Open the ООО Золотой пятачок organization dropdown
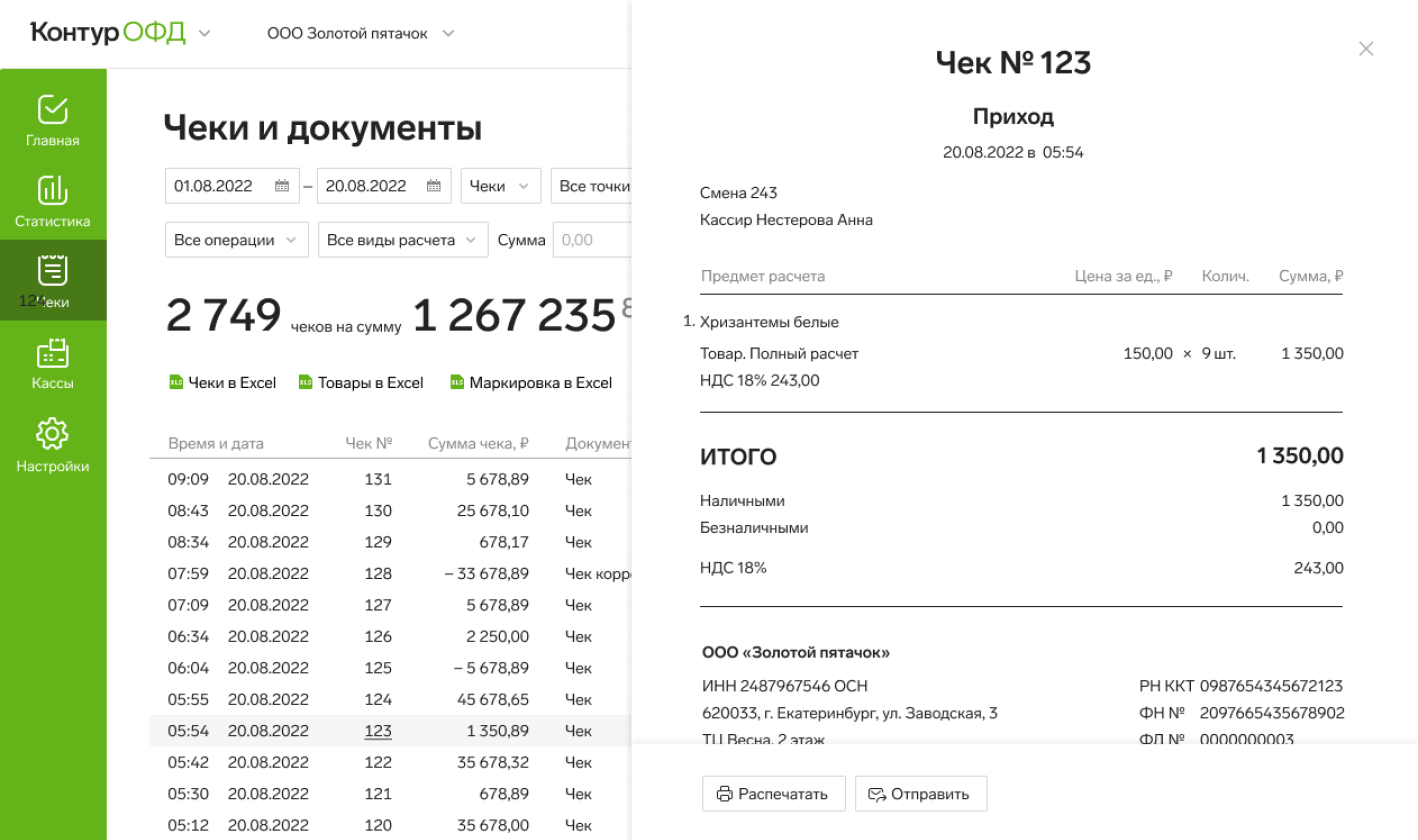 pos(361,33)
